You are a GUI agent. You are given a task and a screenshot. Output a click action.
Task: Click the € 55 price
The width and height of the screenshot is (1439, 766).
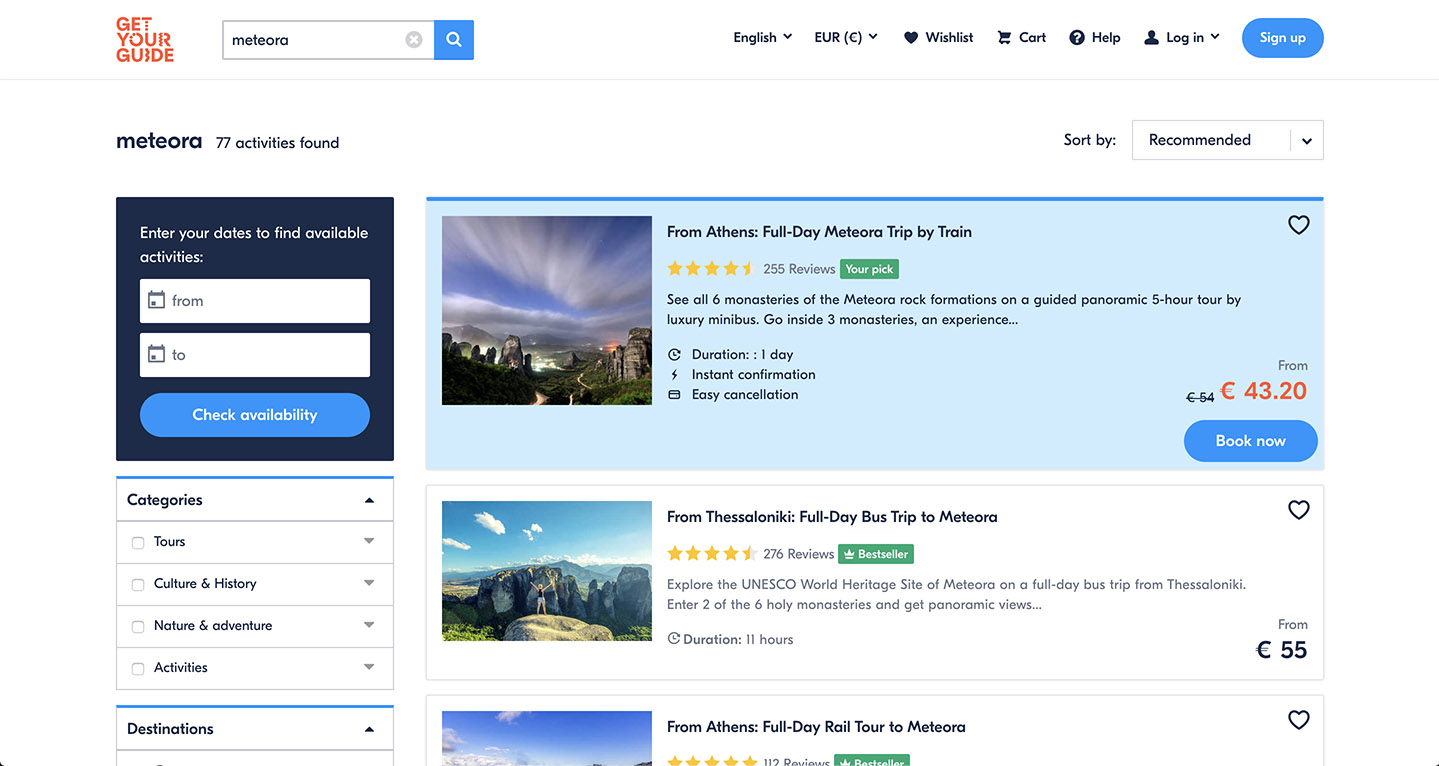click(x=1282, y=650)
